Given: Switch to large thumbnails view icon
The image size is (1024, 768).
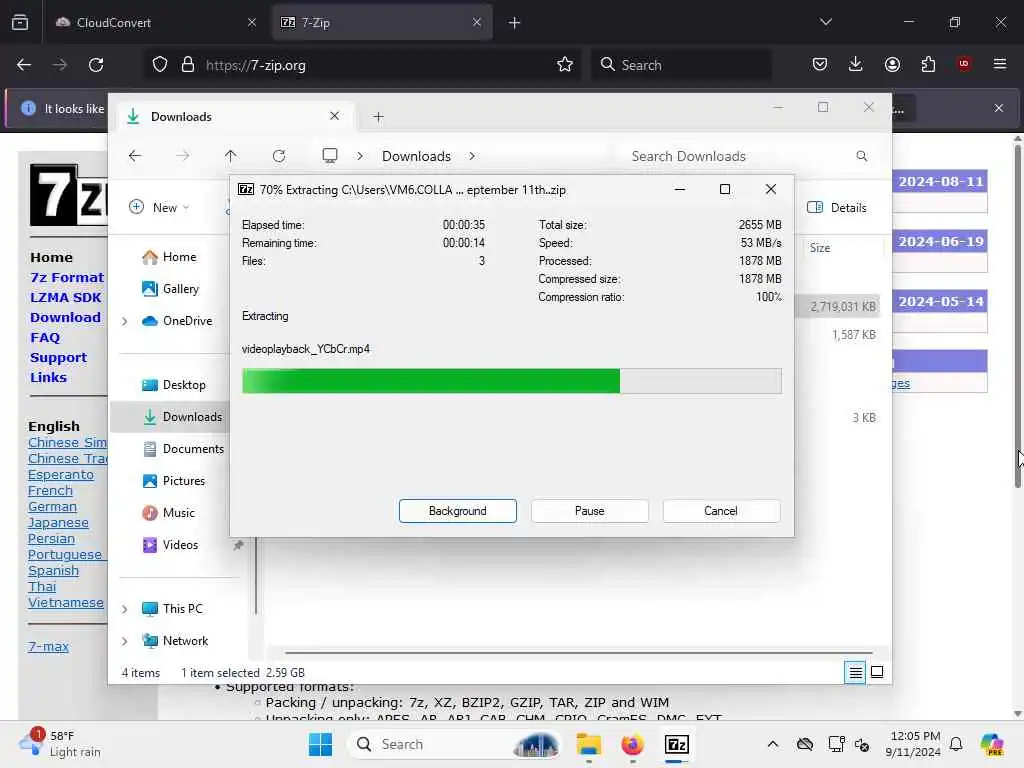Looking at the screenshot, I should coord(877,672).
